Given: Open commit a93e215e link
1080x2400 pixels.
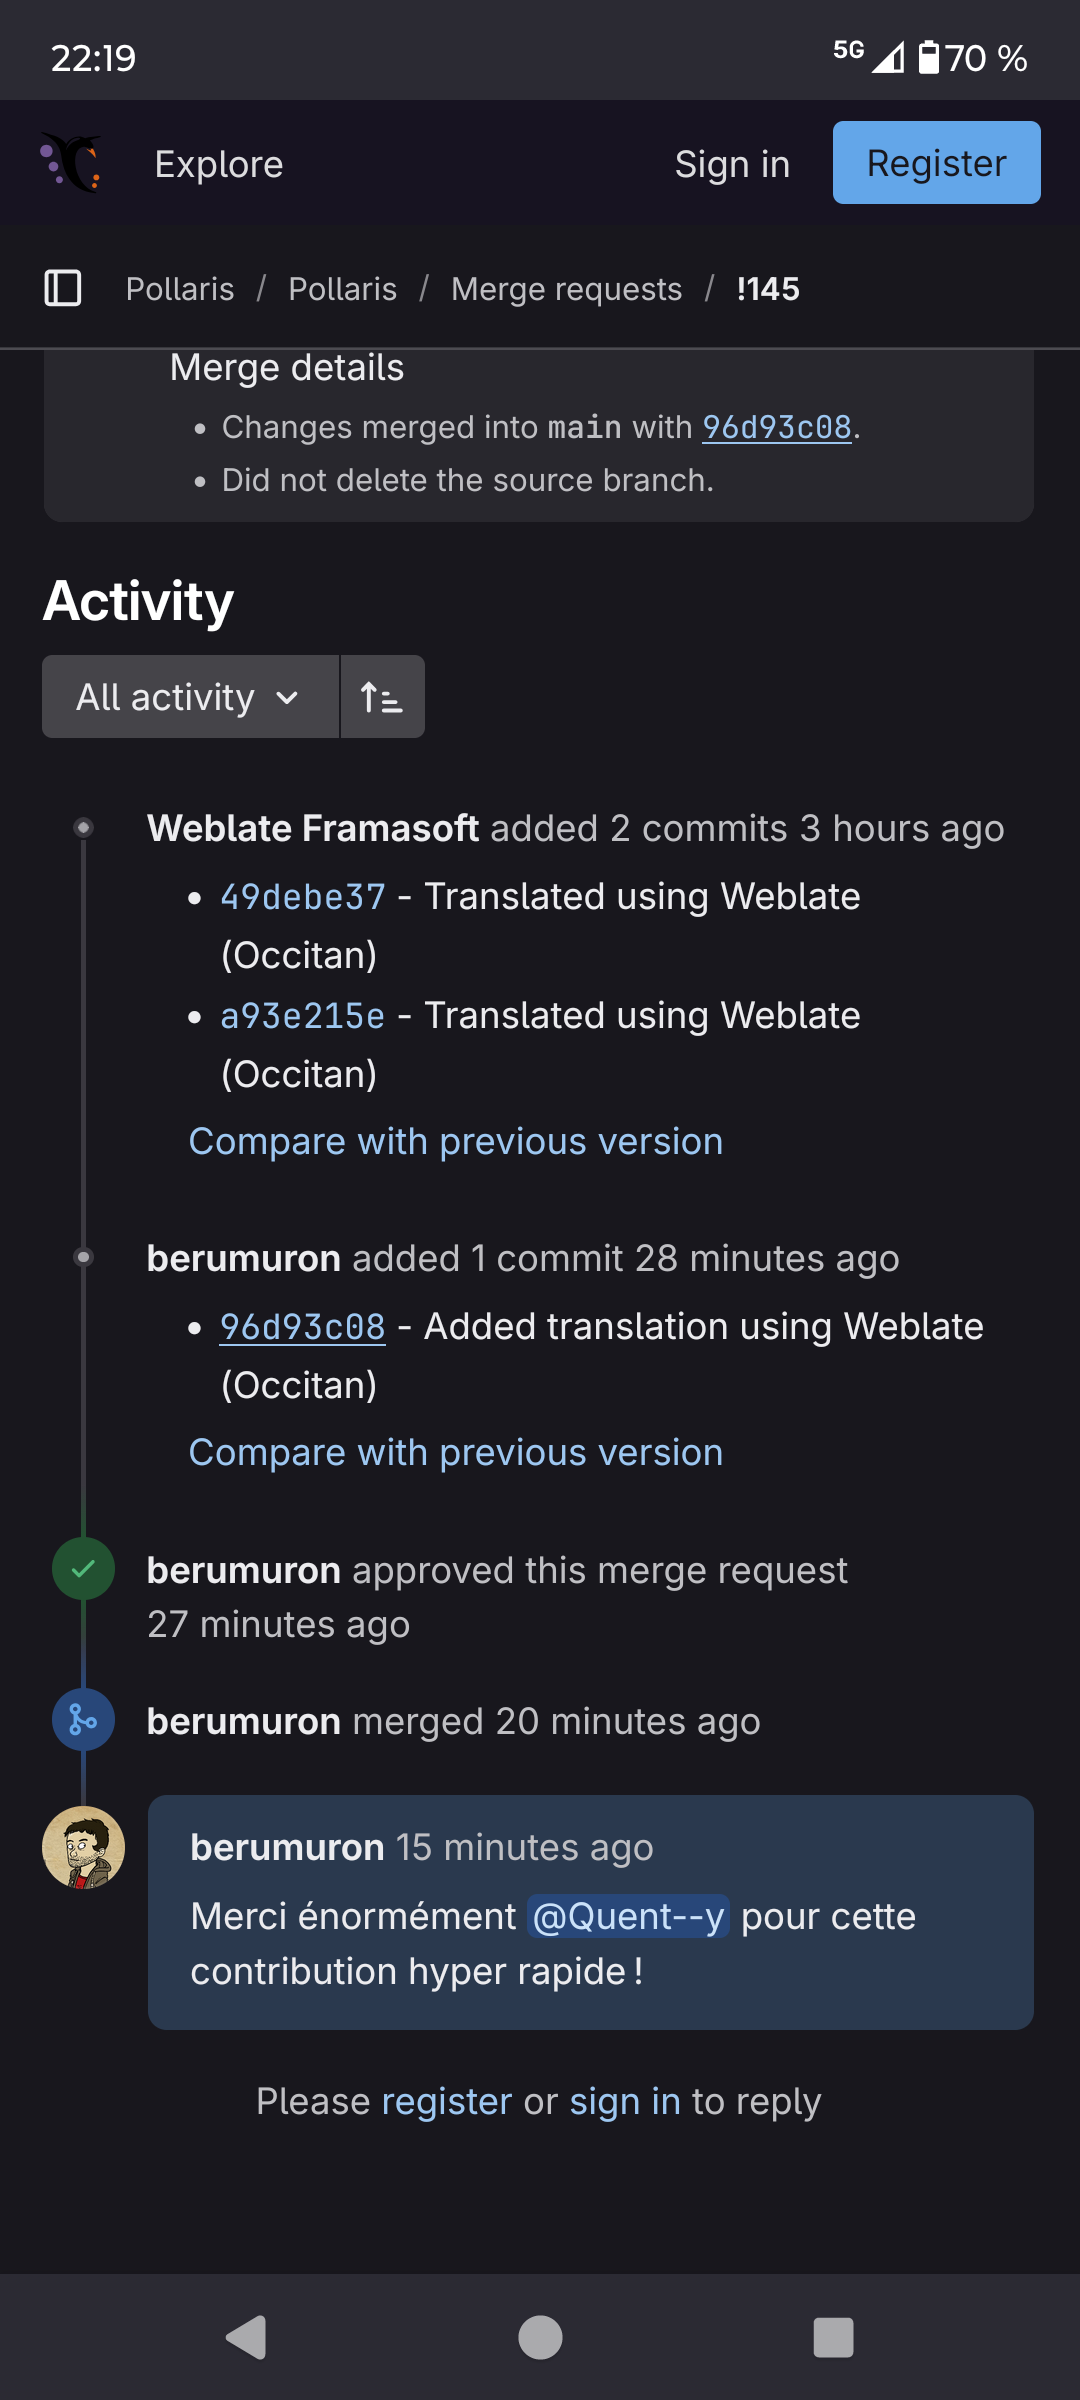Looking at the screenshot, I should [x=303, y=1016].
